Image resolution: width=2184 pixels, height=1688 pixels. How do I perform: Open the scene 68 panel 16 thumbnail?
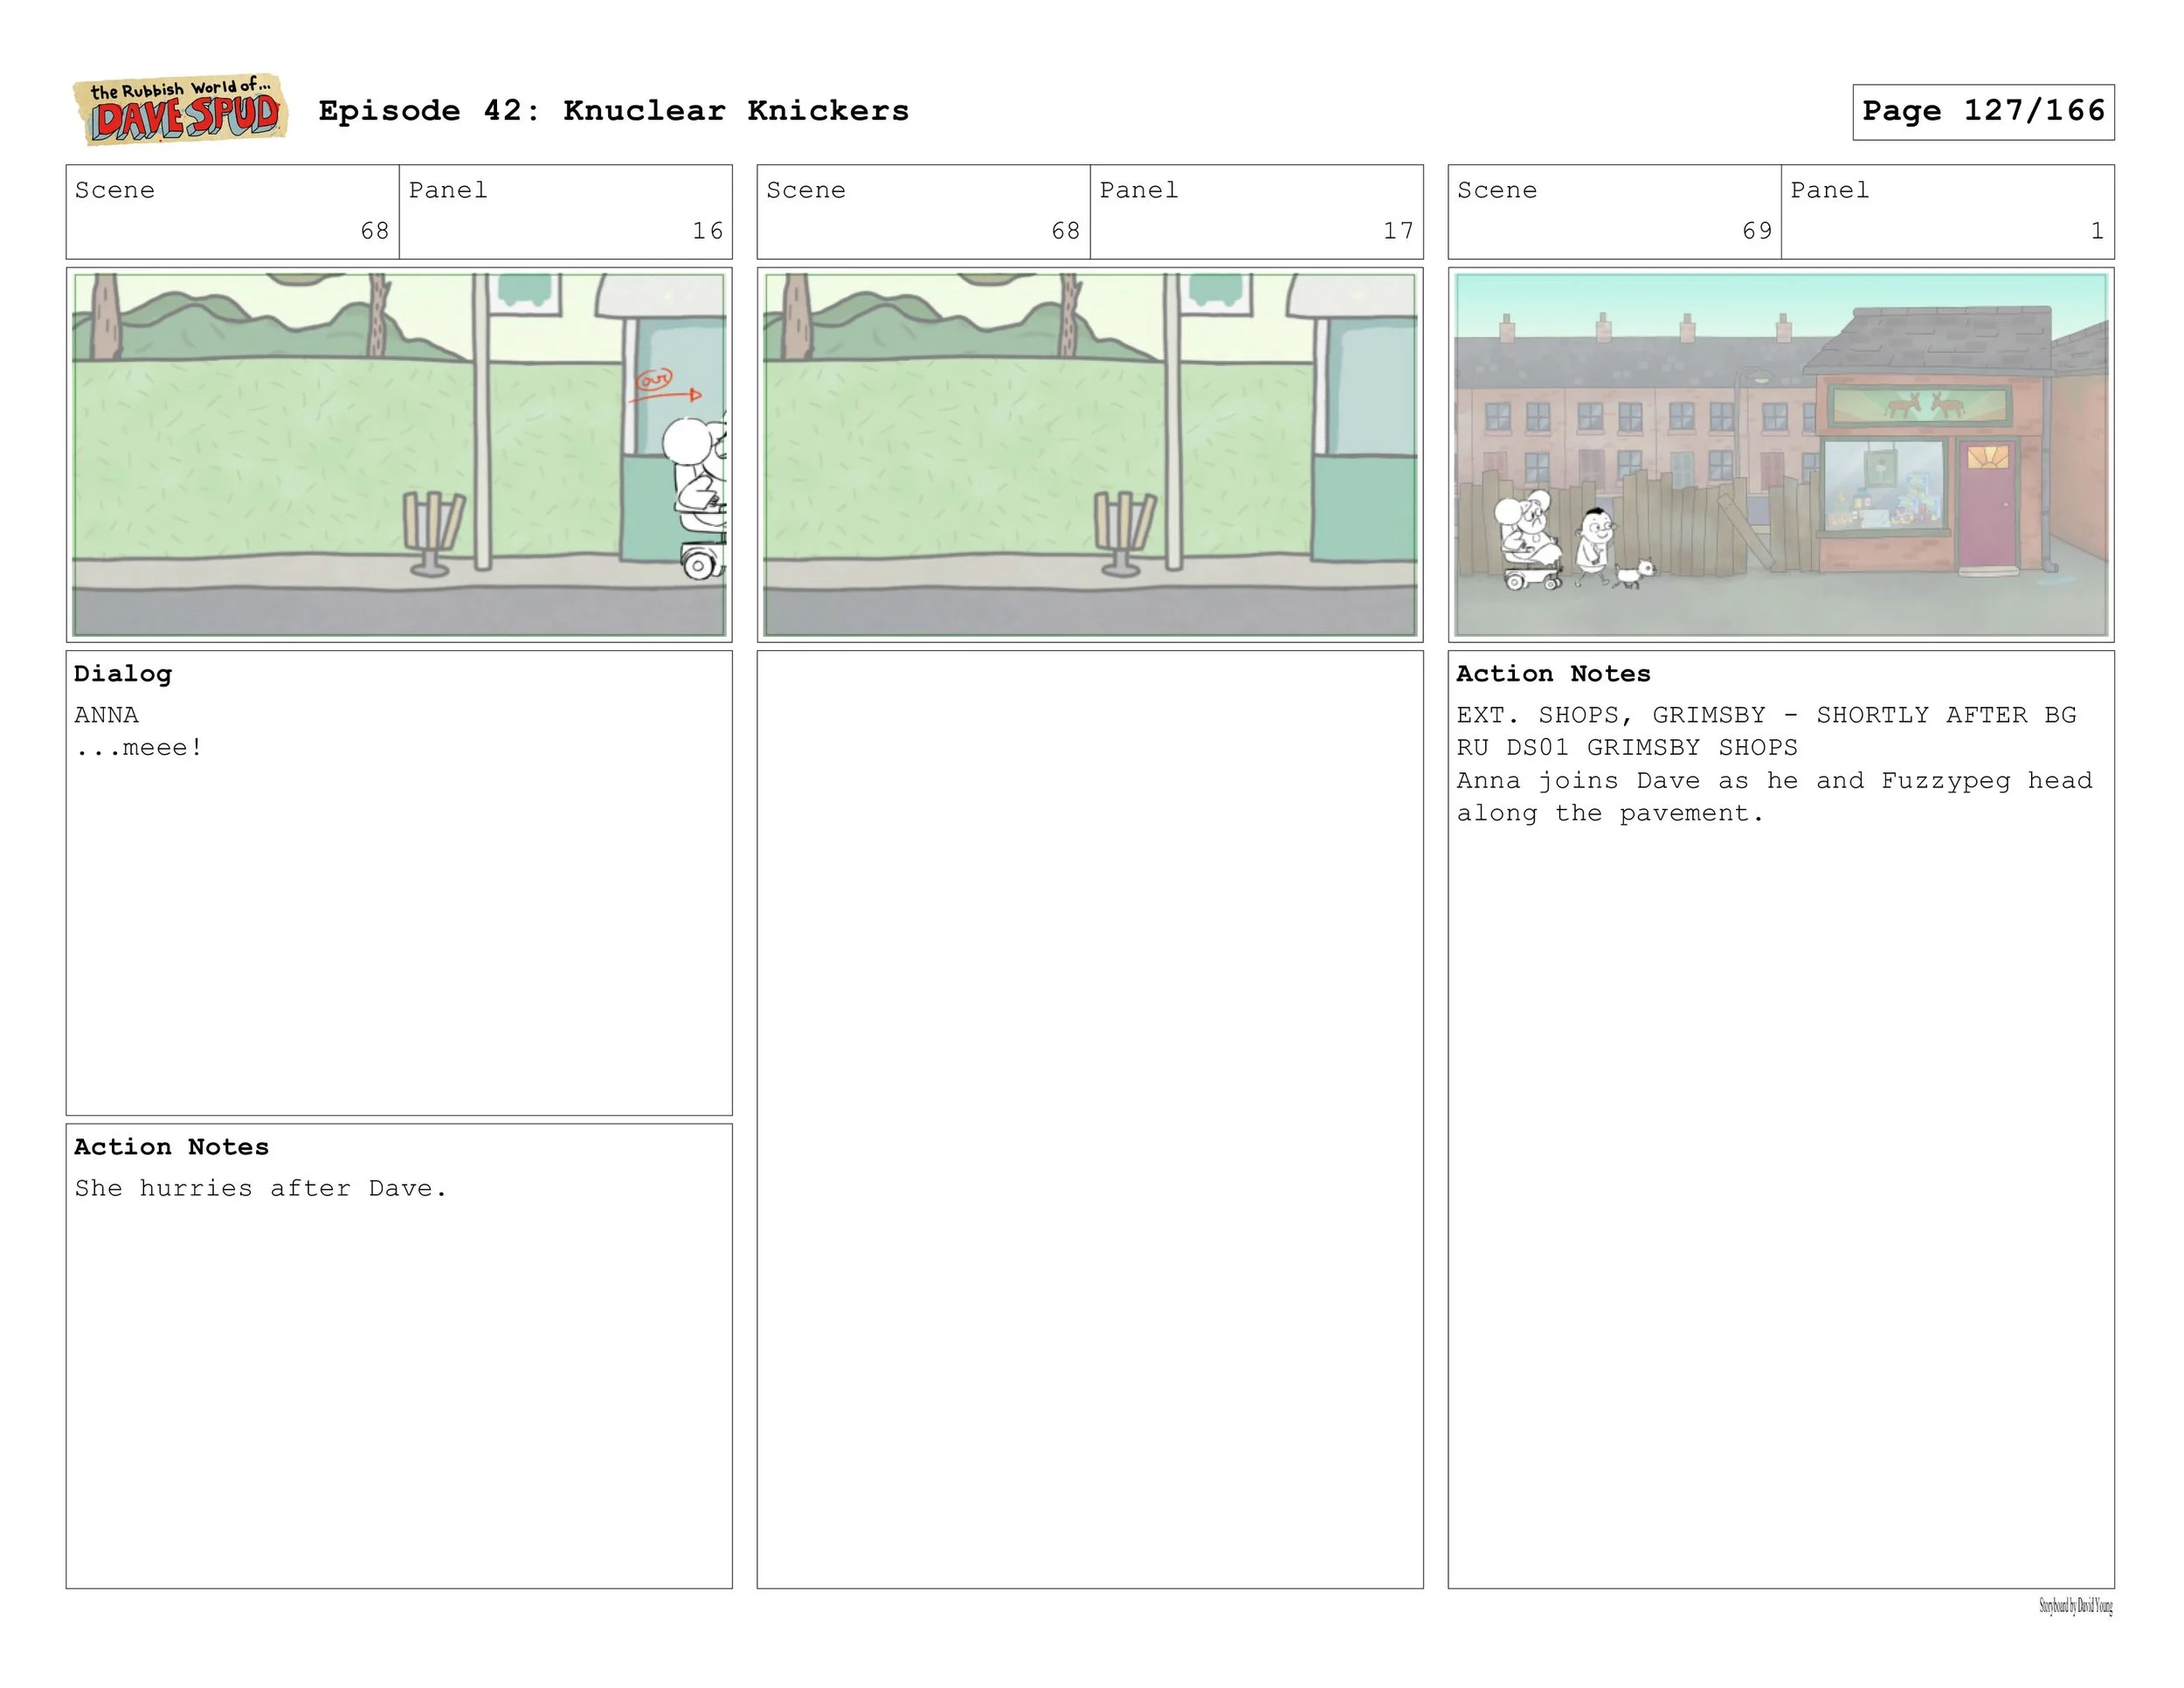pos(399,454)
